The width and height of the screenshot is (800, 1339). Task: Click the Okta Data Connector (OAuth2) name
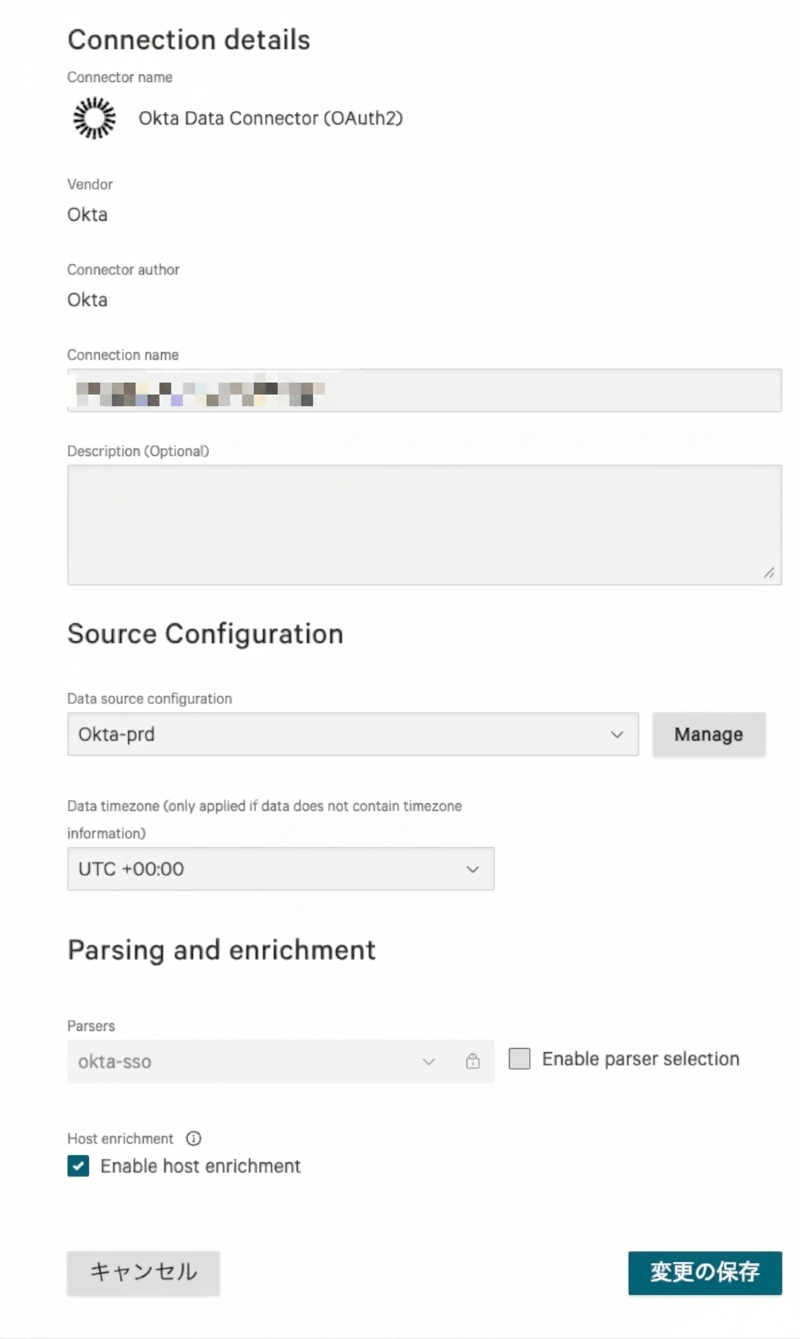point(270,119)
